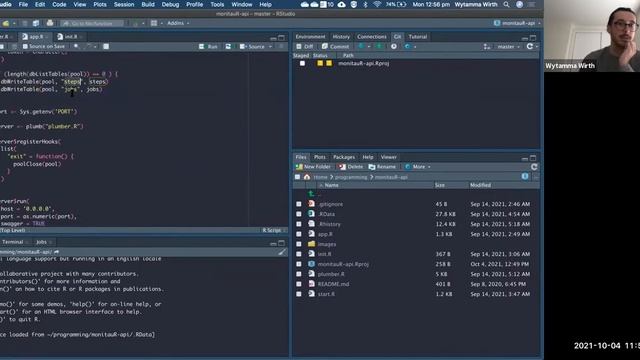
Task: Open the More dropdown in the Files pane
Action: pyautogui.click(x=418, y=167)
